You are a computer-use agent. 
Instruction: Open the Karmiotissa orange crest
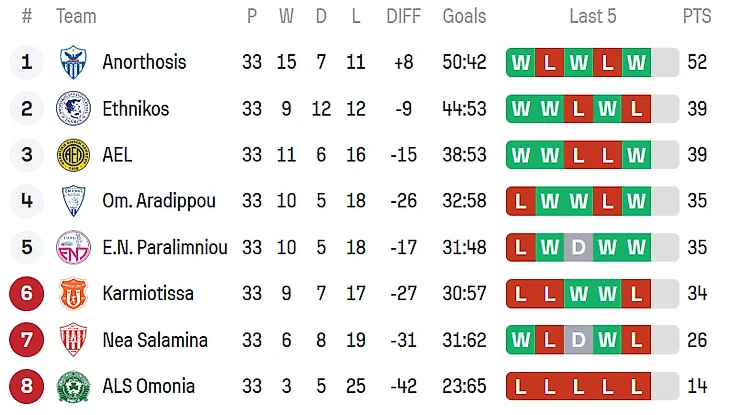point(74,293)
